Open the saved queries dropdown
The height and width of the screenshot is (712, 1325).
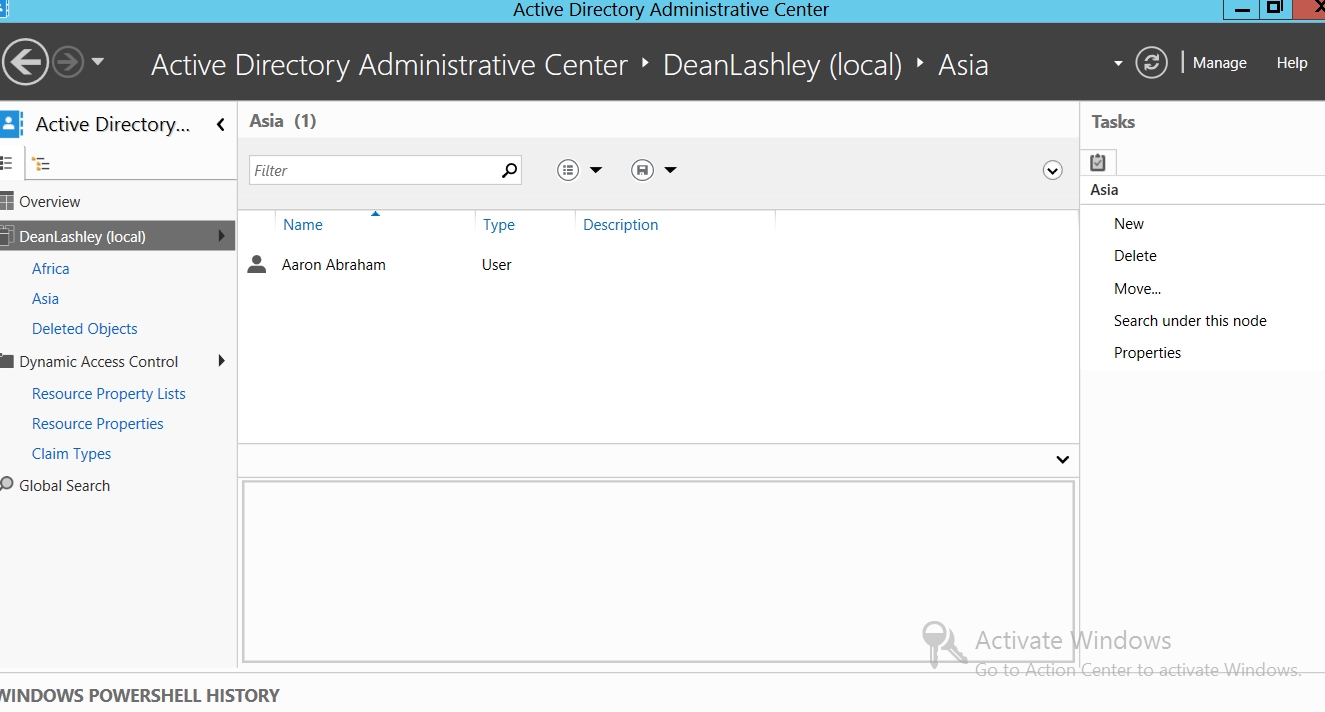point(655,170)
